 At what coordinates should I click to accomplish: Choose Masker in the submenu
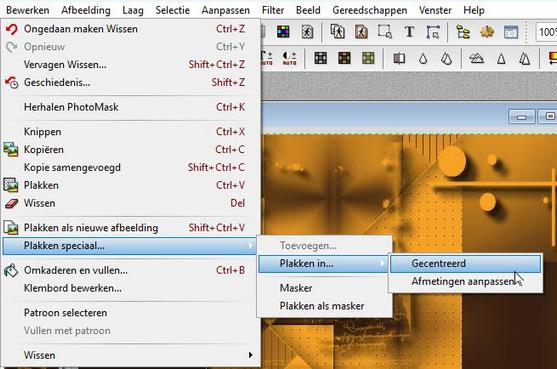[324, 288]
